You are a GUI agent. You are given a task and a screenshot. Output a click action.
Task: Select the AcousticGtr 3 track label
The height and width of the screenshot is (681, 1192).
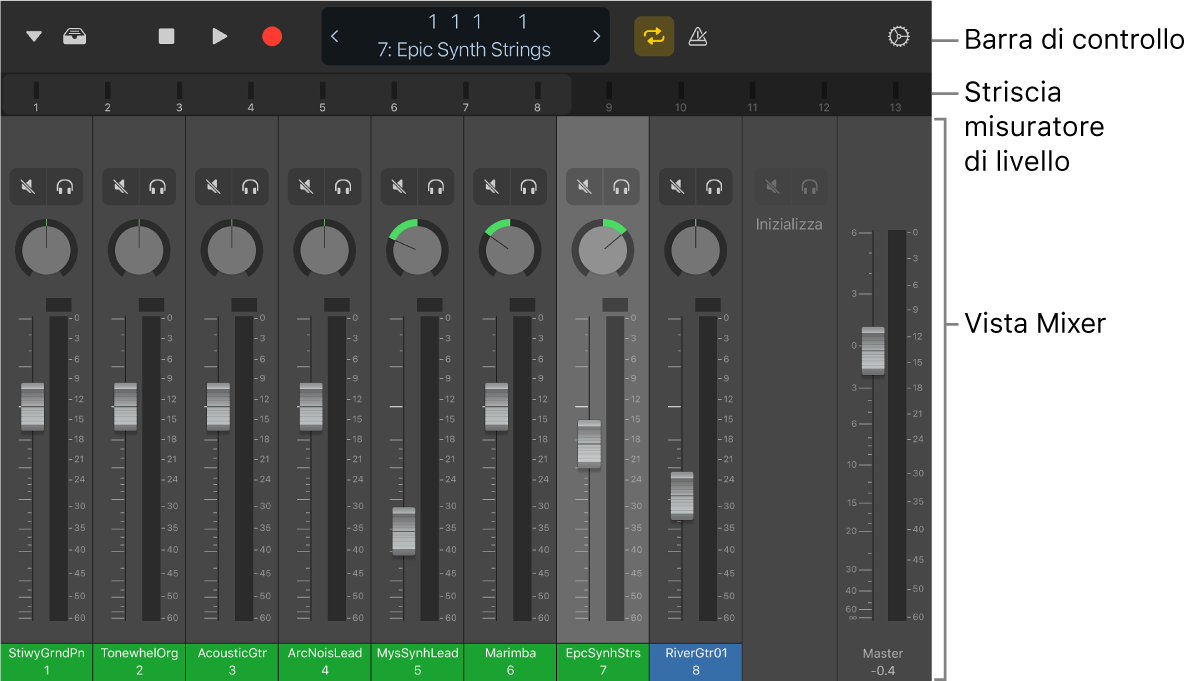tap(232, 661)
